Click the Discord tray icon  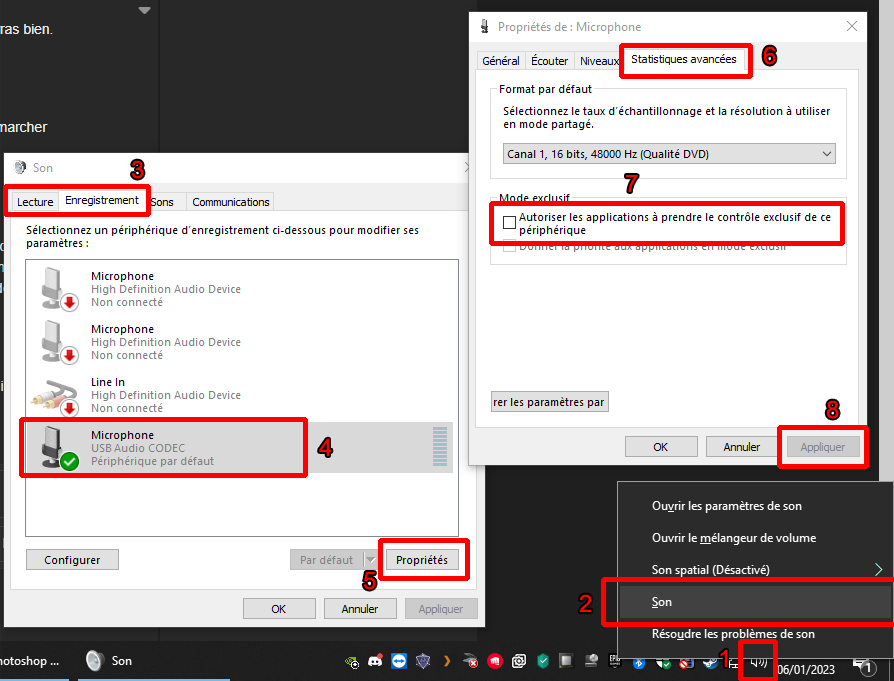point(375,661)
